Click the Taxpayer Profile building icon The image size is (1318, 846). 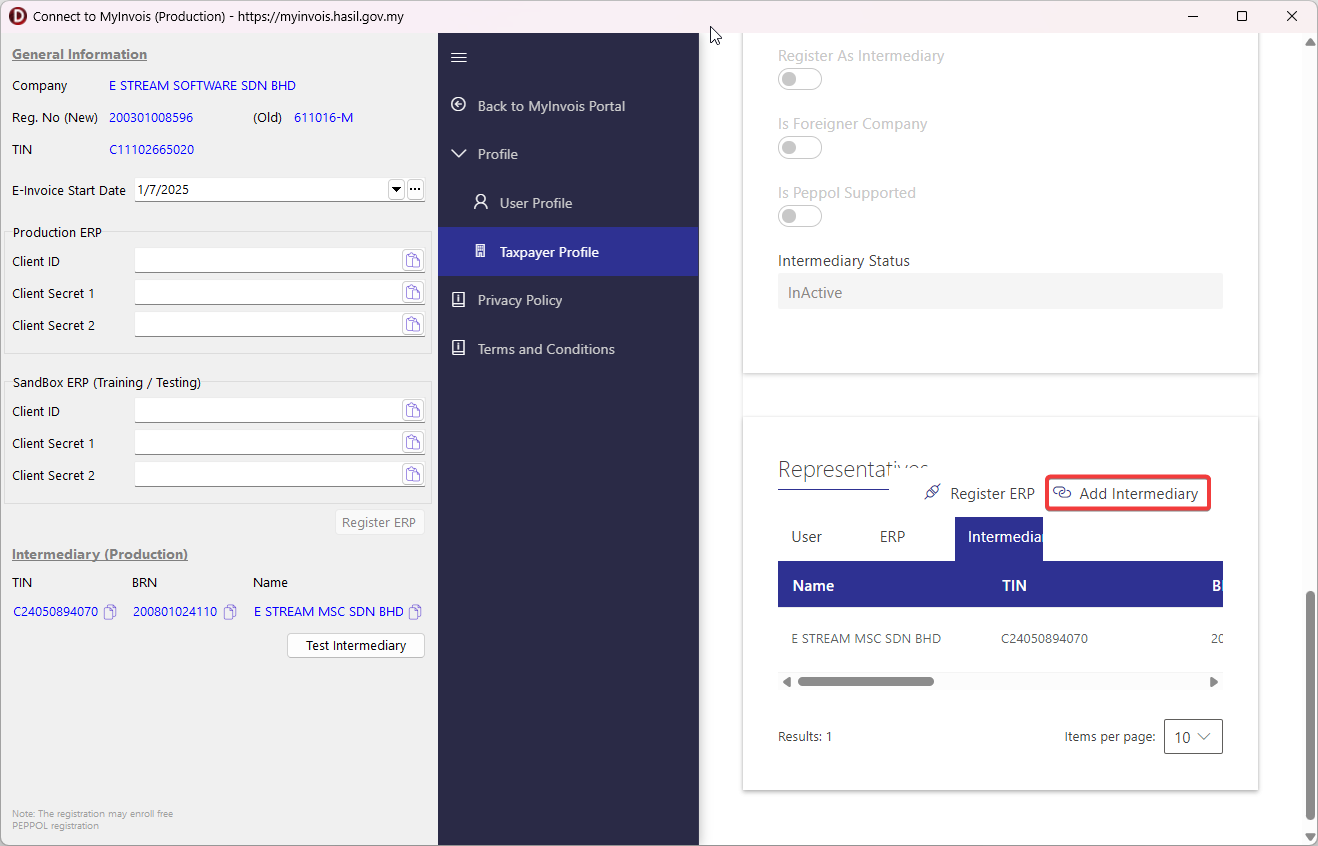click(x=481, y=251)
